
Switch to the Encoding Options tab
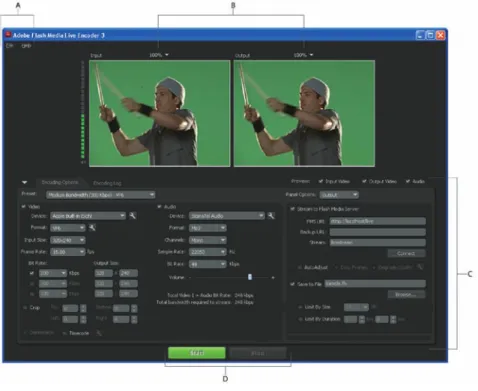(60, 182)
